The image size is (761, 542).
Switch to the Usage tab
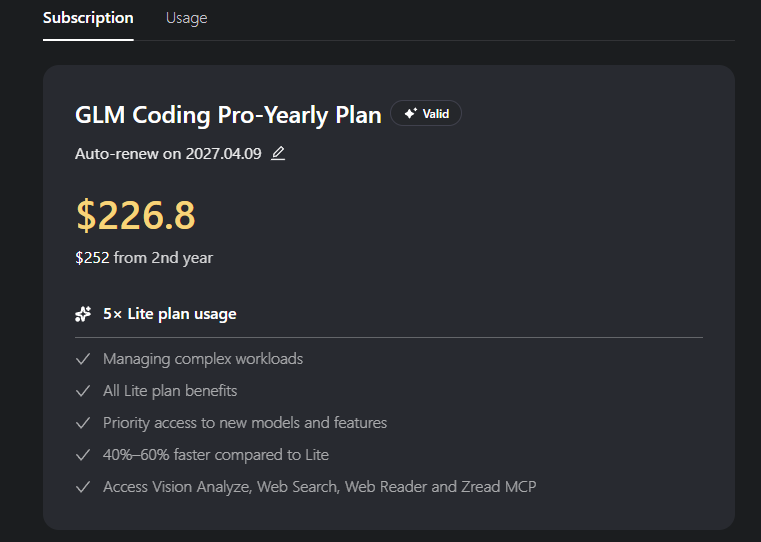click(186, 18)
